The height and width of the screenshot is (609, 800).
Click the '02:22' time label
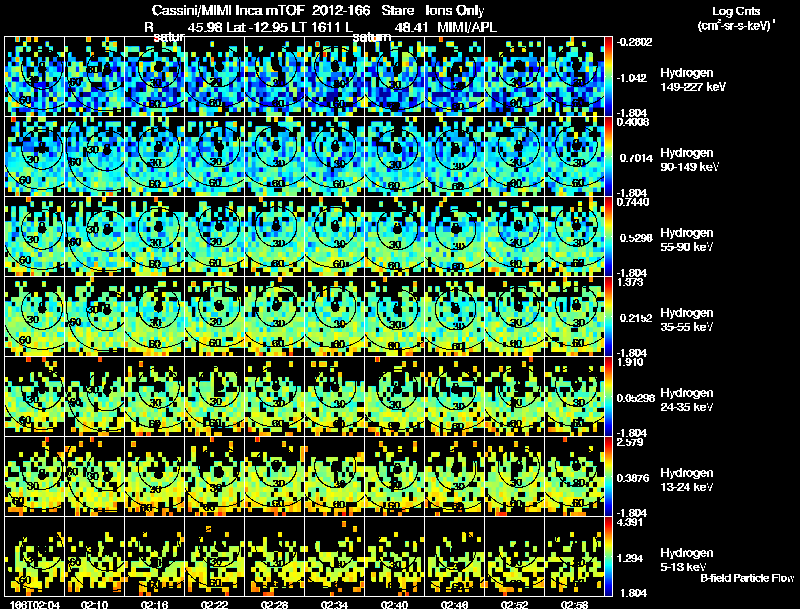click(214, 604)
